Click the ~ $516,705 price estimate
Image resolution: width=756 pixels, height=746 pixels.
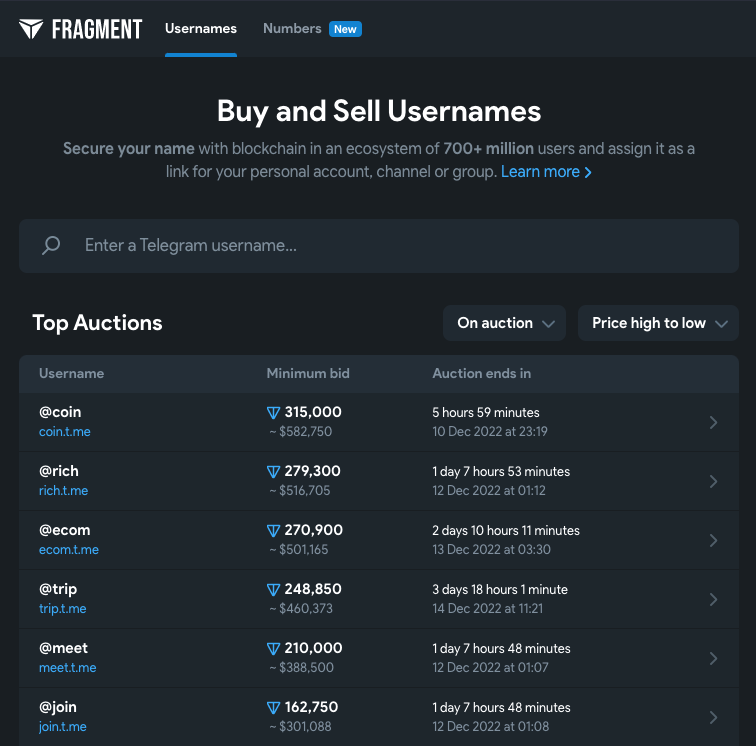click(x=299, y=490)
